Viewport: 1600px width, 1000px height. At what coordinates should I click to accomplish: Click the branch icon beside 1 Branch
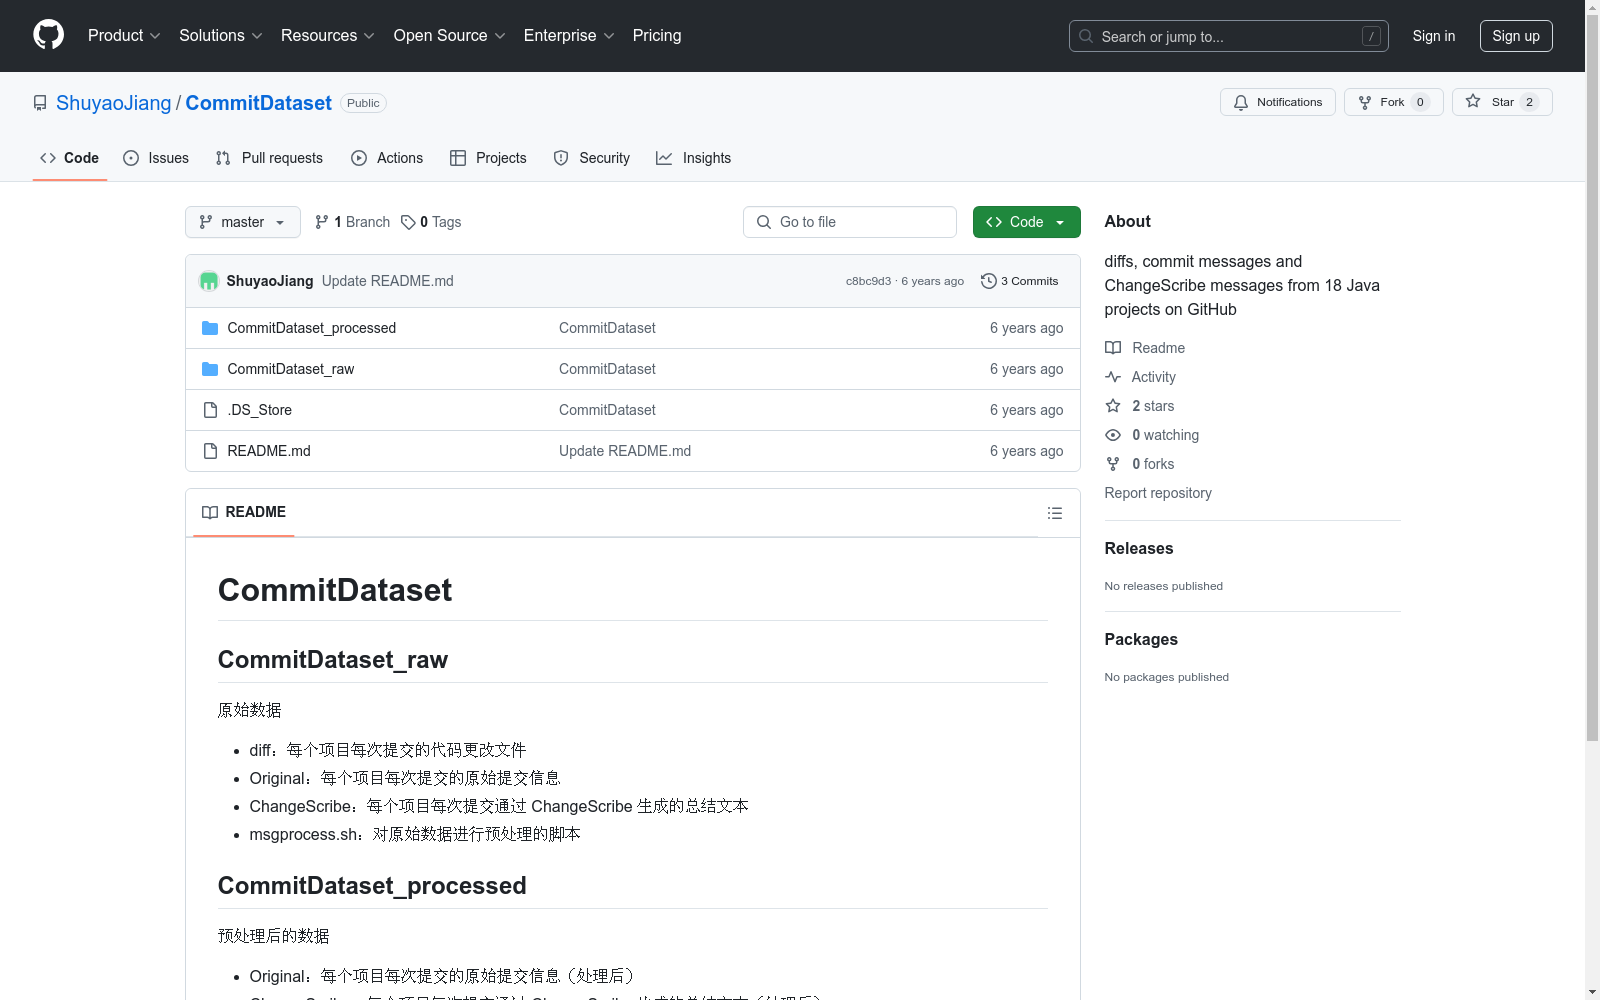pos(322,222)
